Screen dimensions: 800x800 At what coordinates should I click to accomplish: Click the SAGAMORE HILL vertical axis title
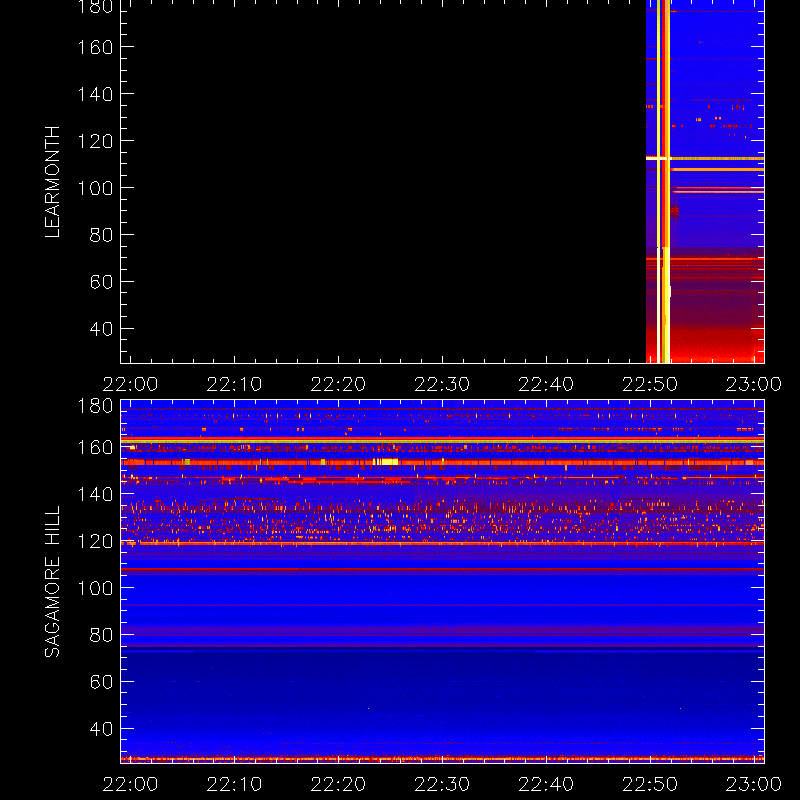click(52, 581)
